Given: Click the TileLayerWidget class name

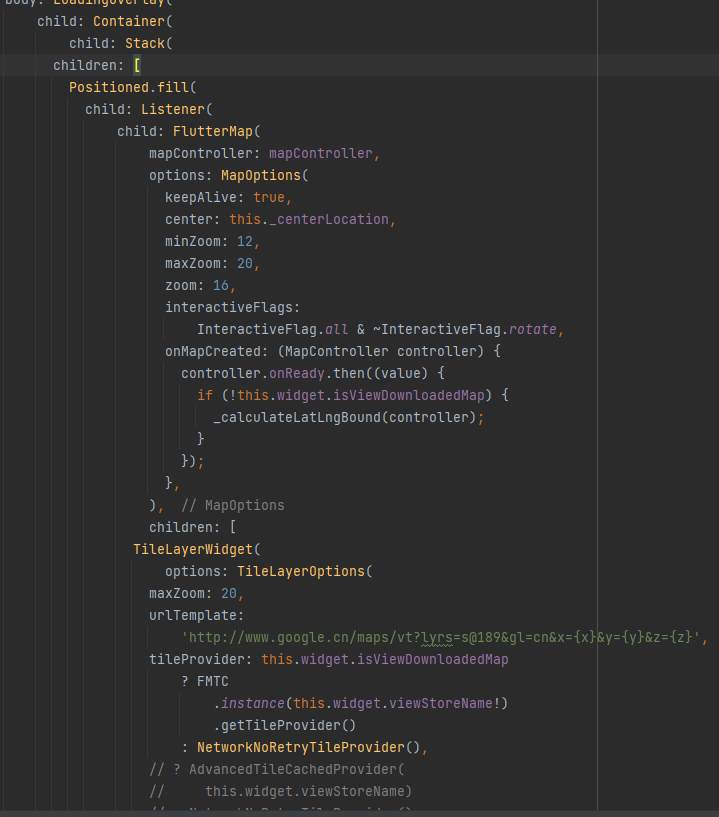Looking at the screenshot, I should (193, 549).
